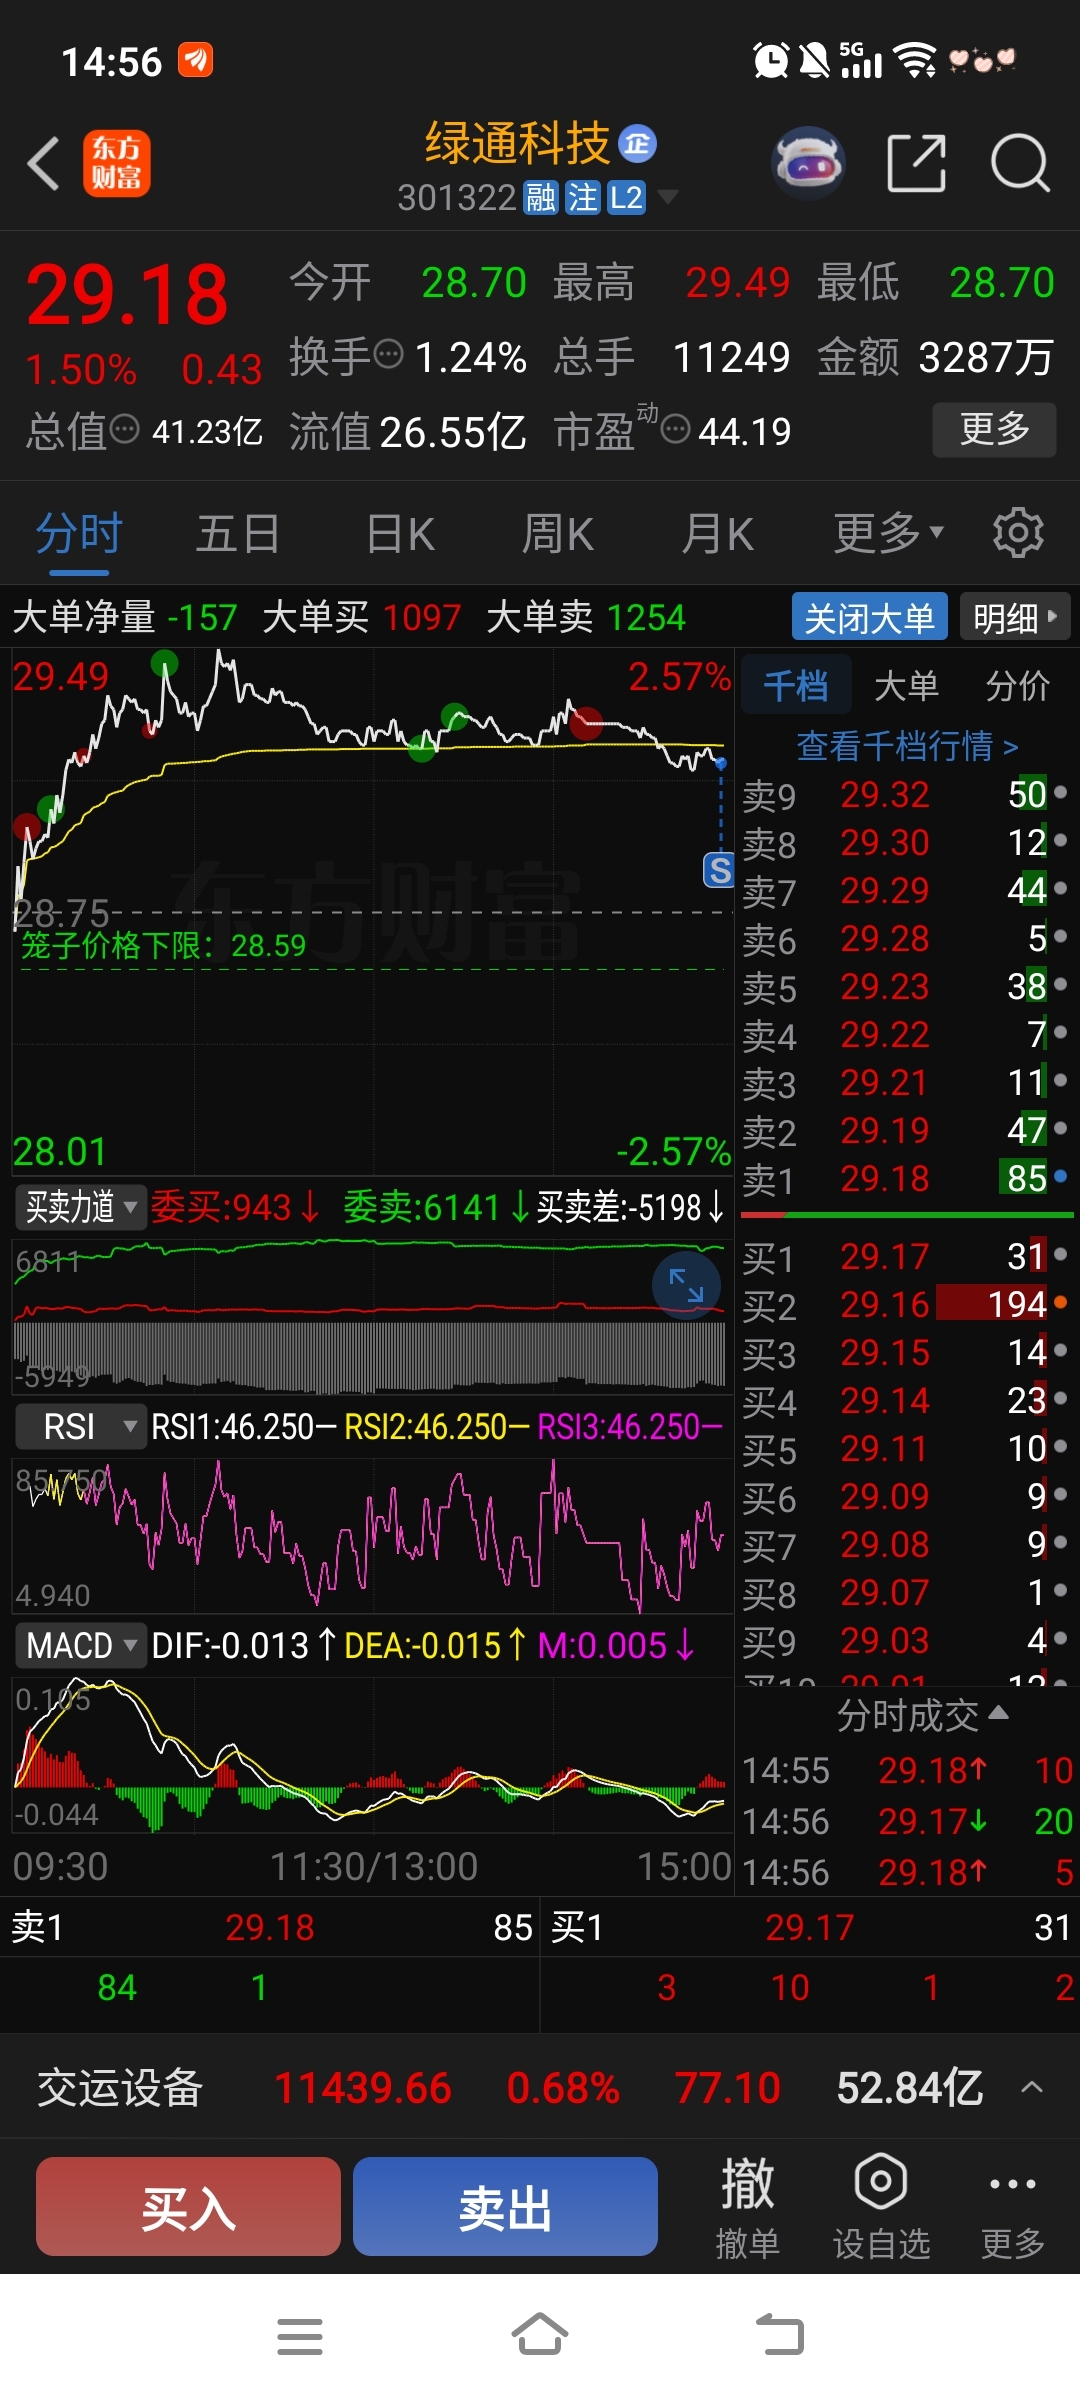Tap 更多 button under quote stats
Viewport: 1080px width, 2400px height.
(994, 429)
